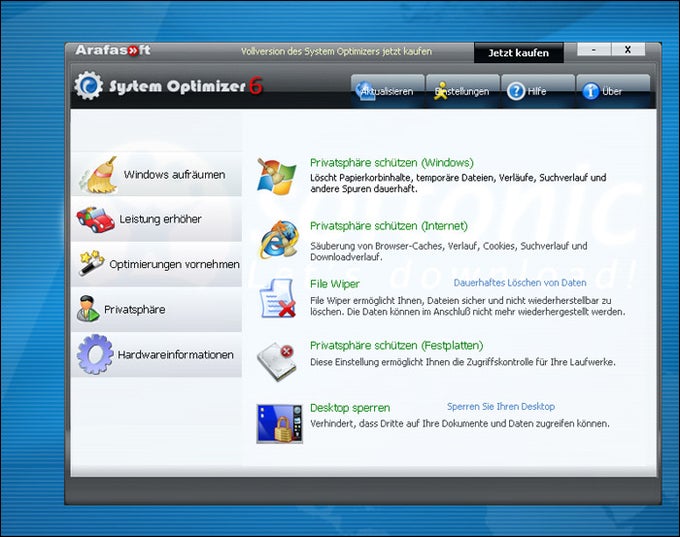Switch to Leistung erhöhen section
The image size is (680, 537).
(x=157, y=219)
